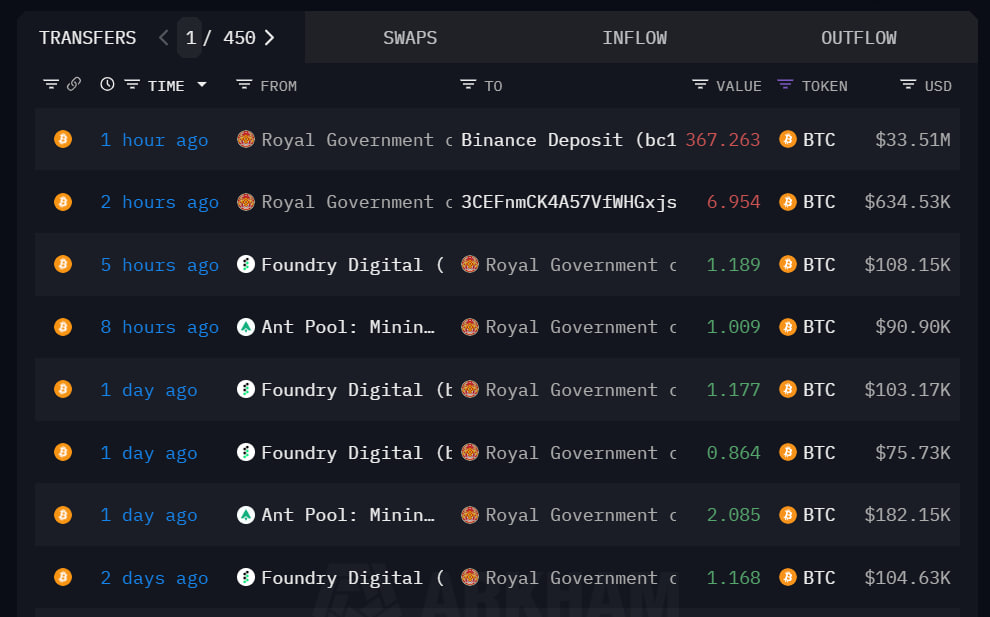Viewport: 990px width, 617px height.
Task: Click the USD amount $108.15K
Action: (x=907, y=265)
